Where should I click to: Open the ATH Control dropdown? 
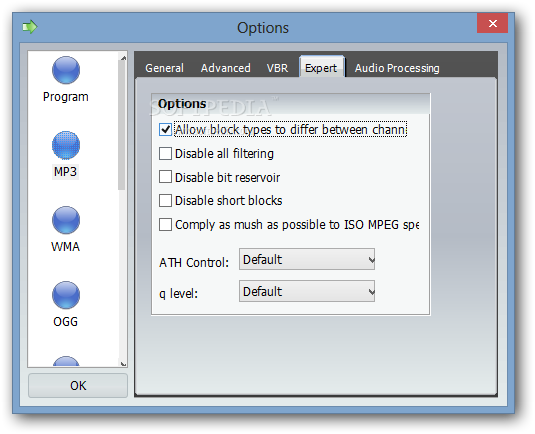307,259
